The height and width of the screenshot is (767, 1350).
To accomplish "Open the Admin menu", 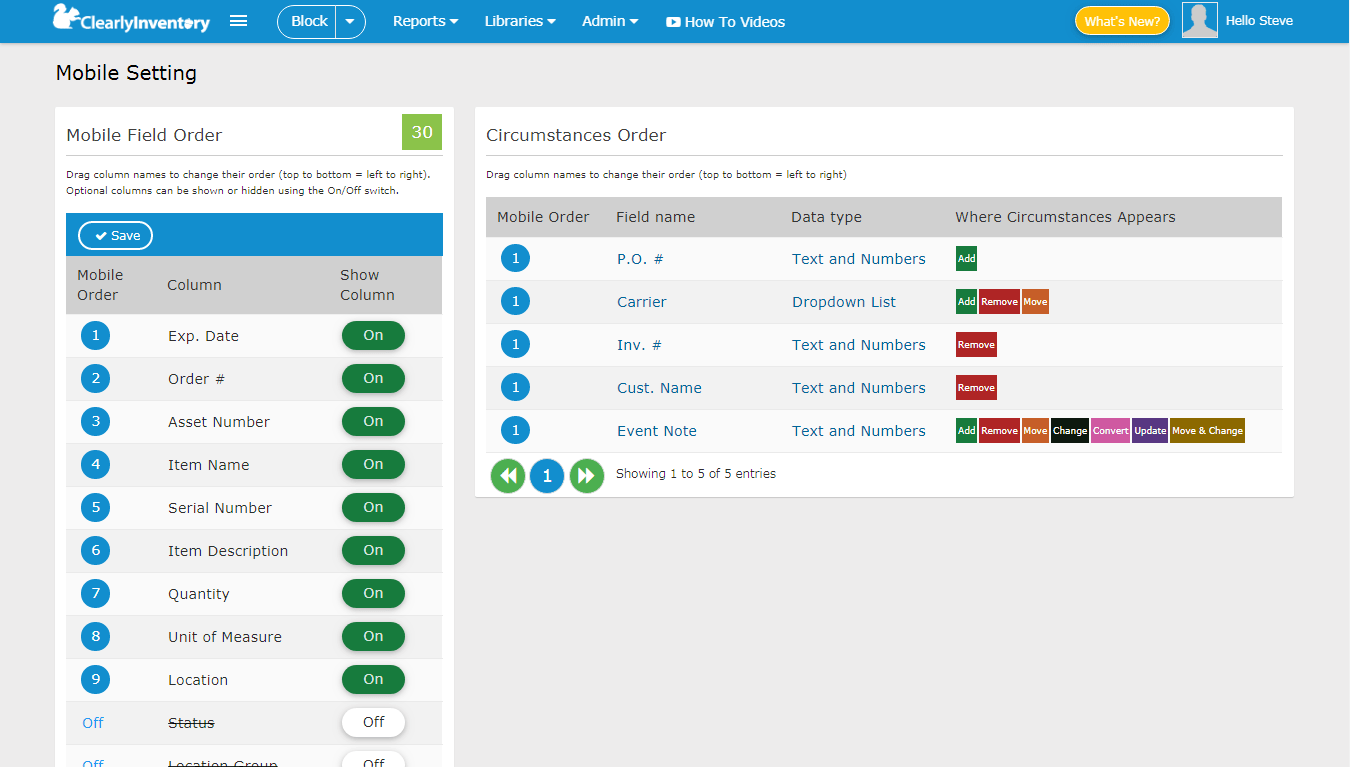I will click(610, 21).
